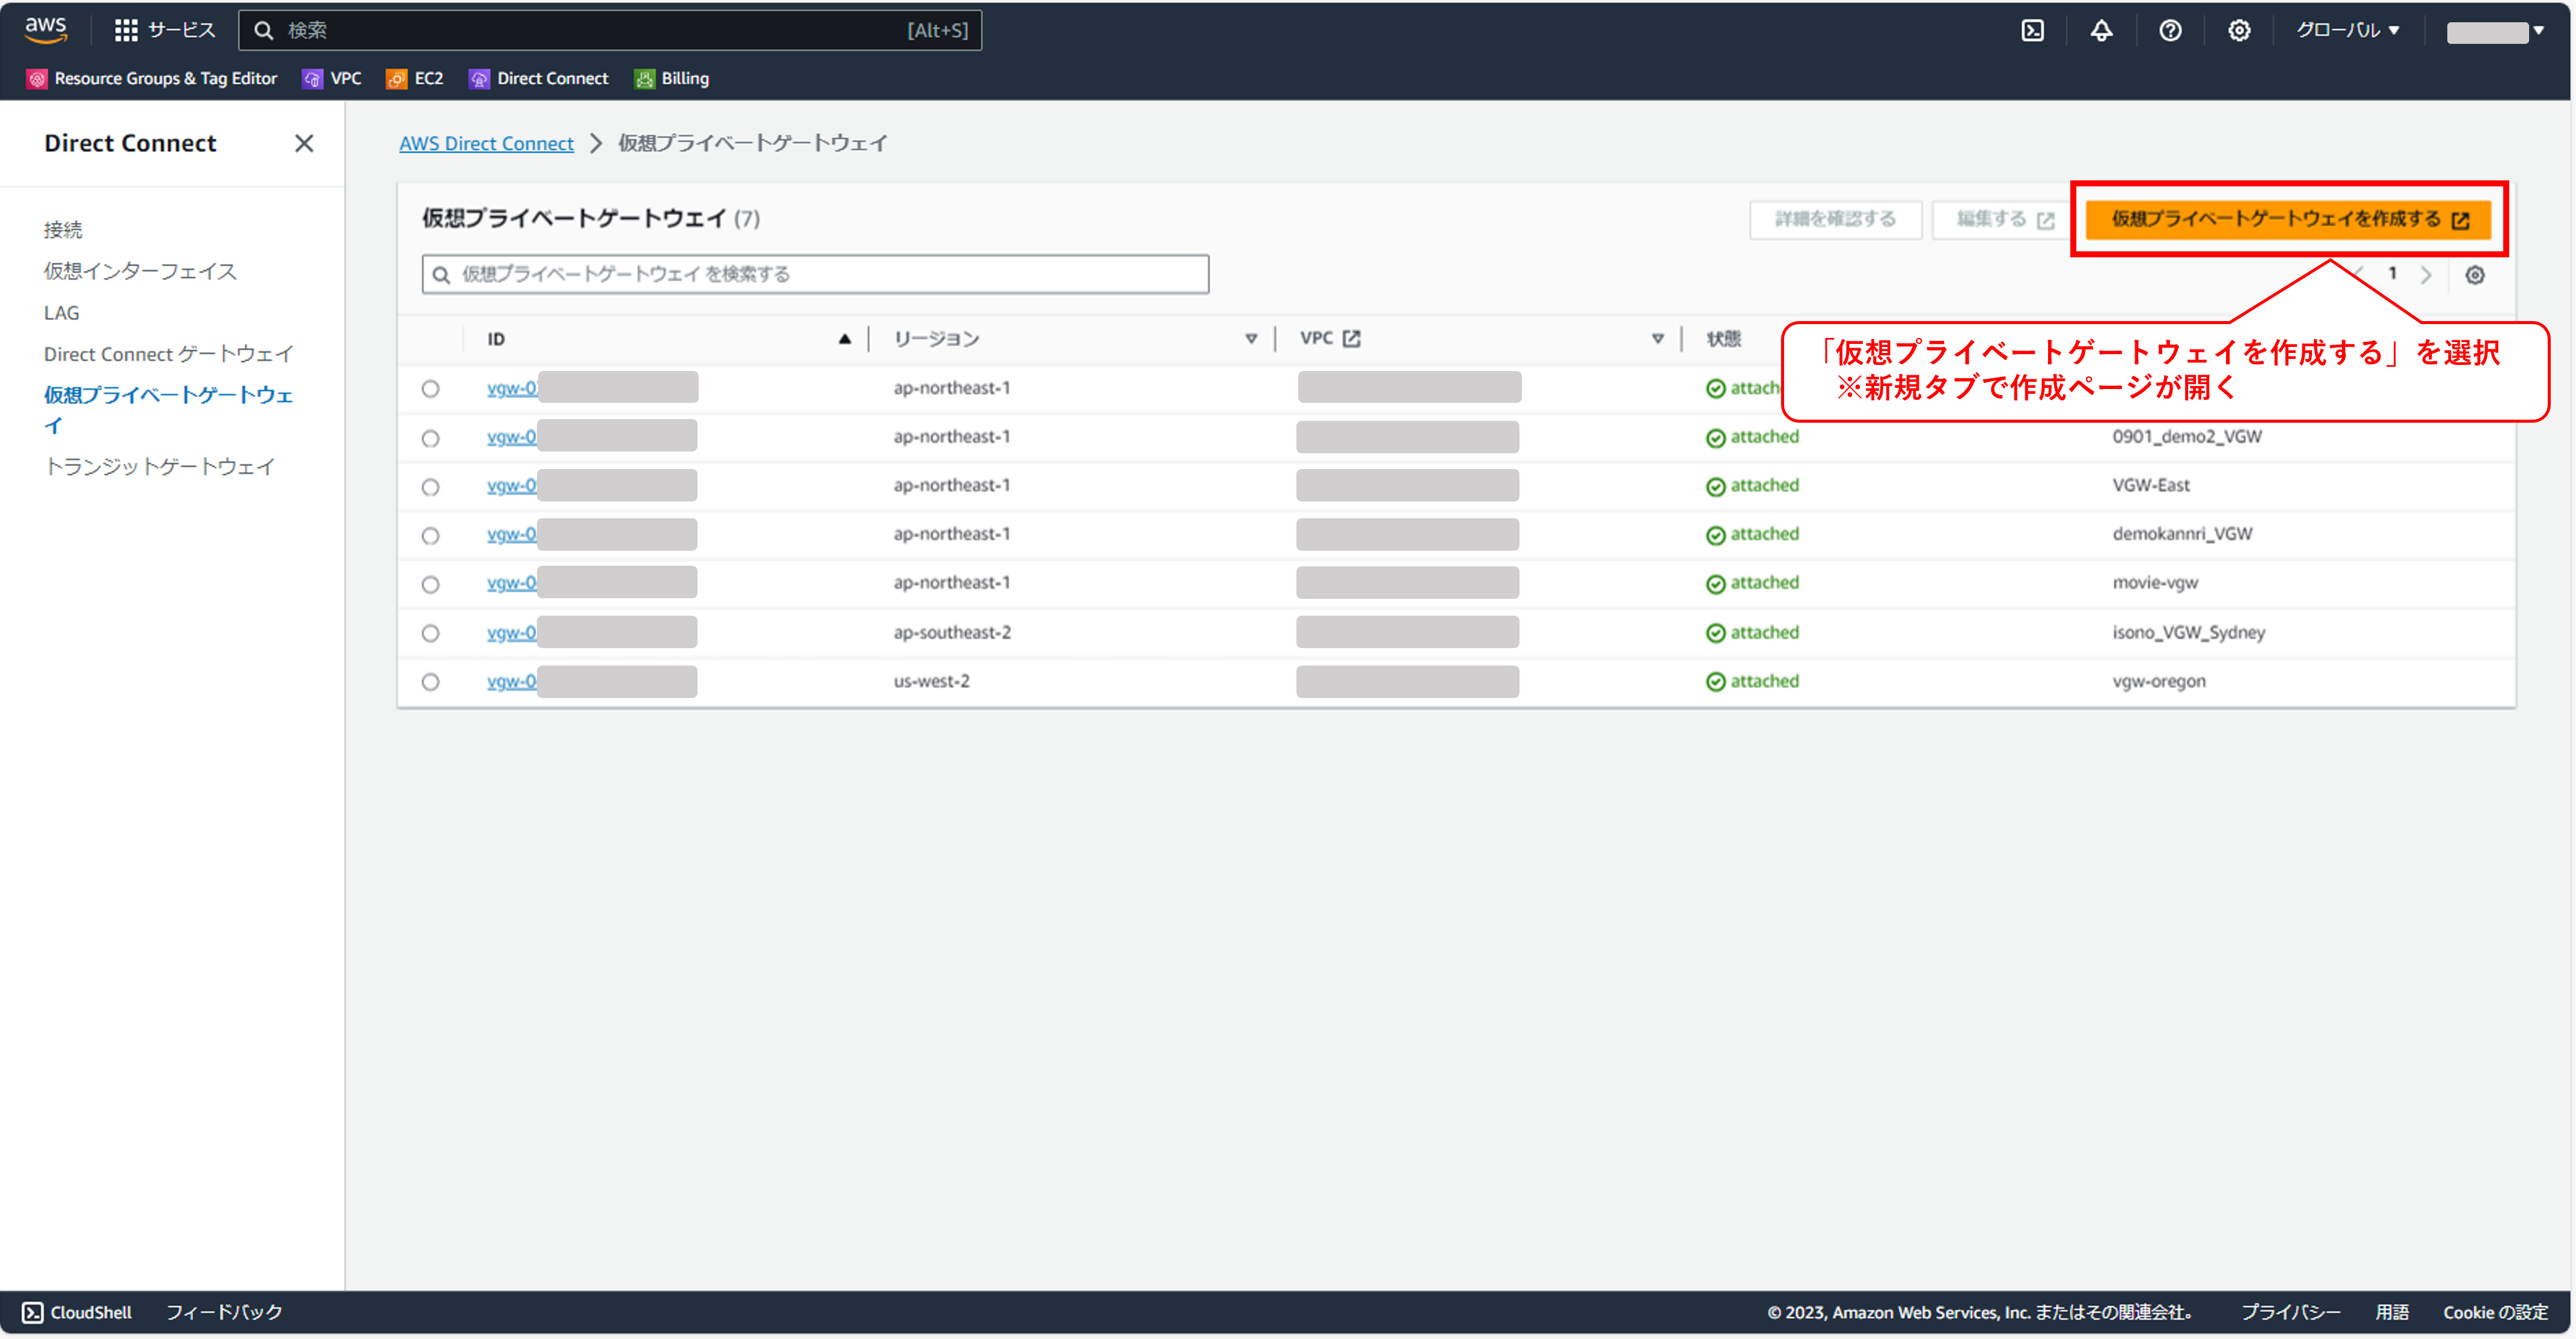Open Direct Connect ゲートウェイ in sidebar
Screen dimensions: 2576x1339
click(x=168, y=354)
